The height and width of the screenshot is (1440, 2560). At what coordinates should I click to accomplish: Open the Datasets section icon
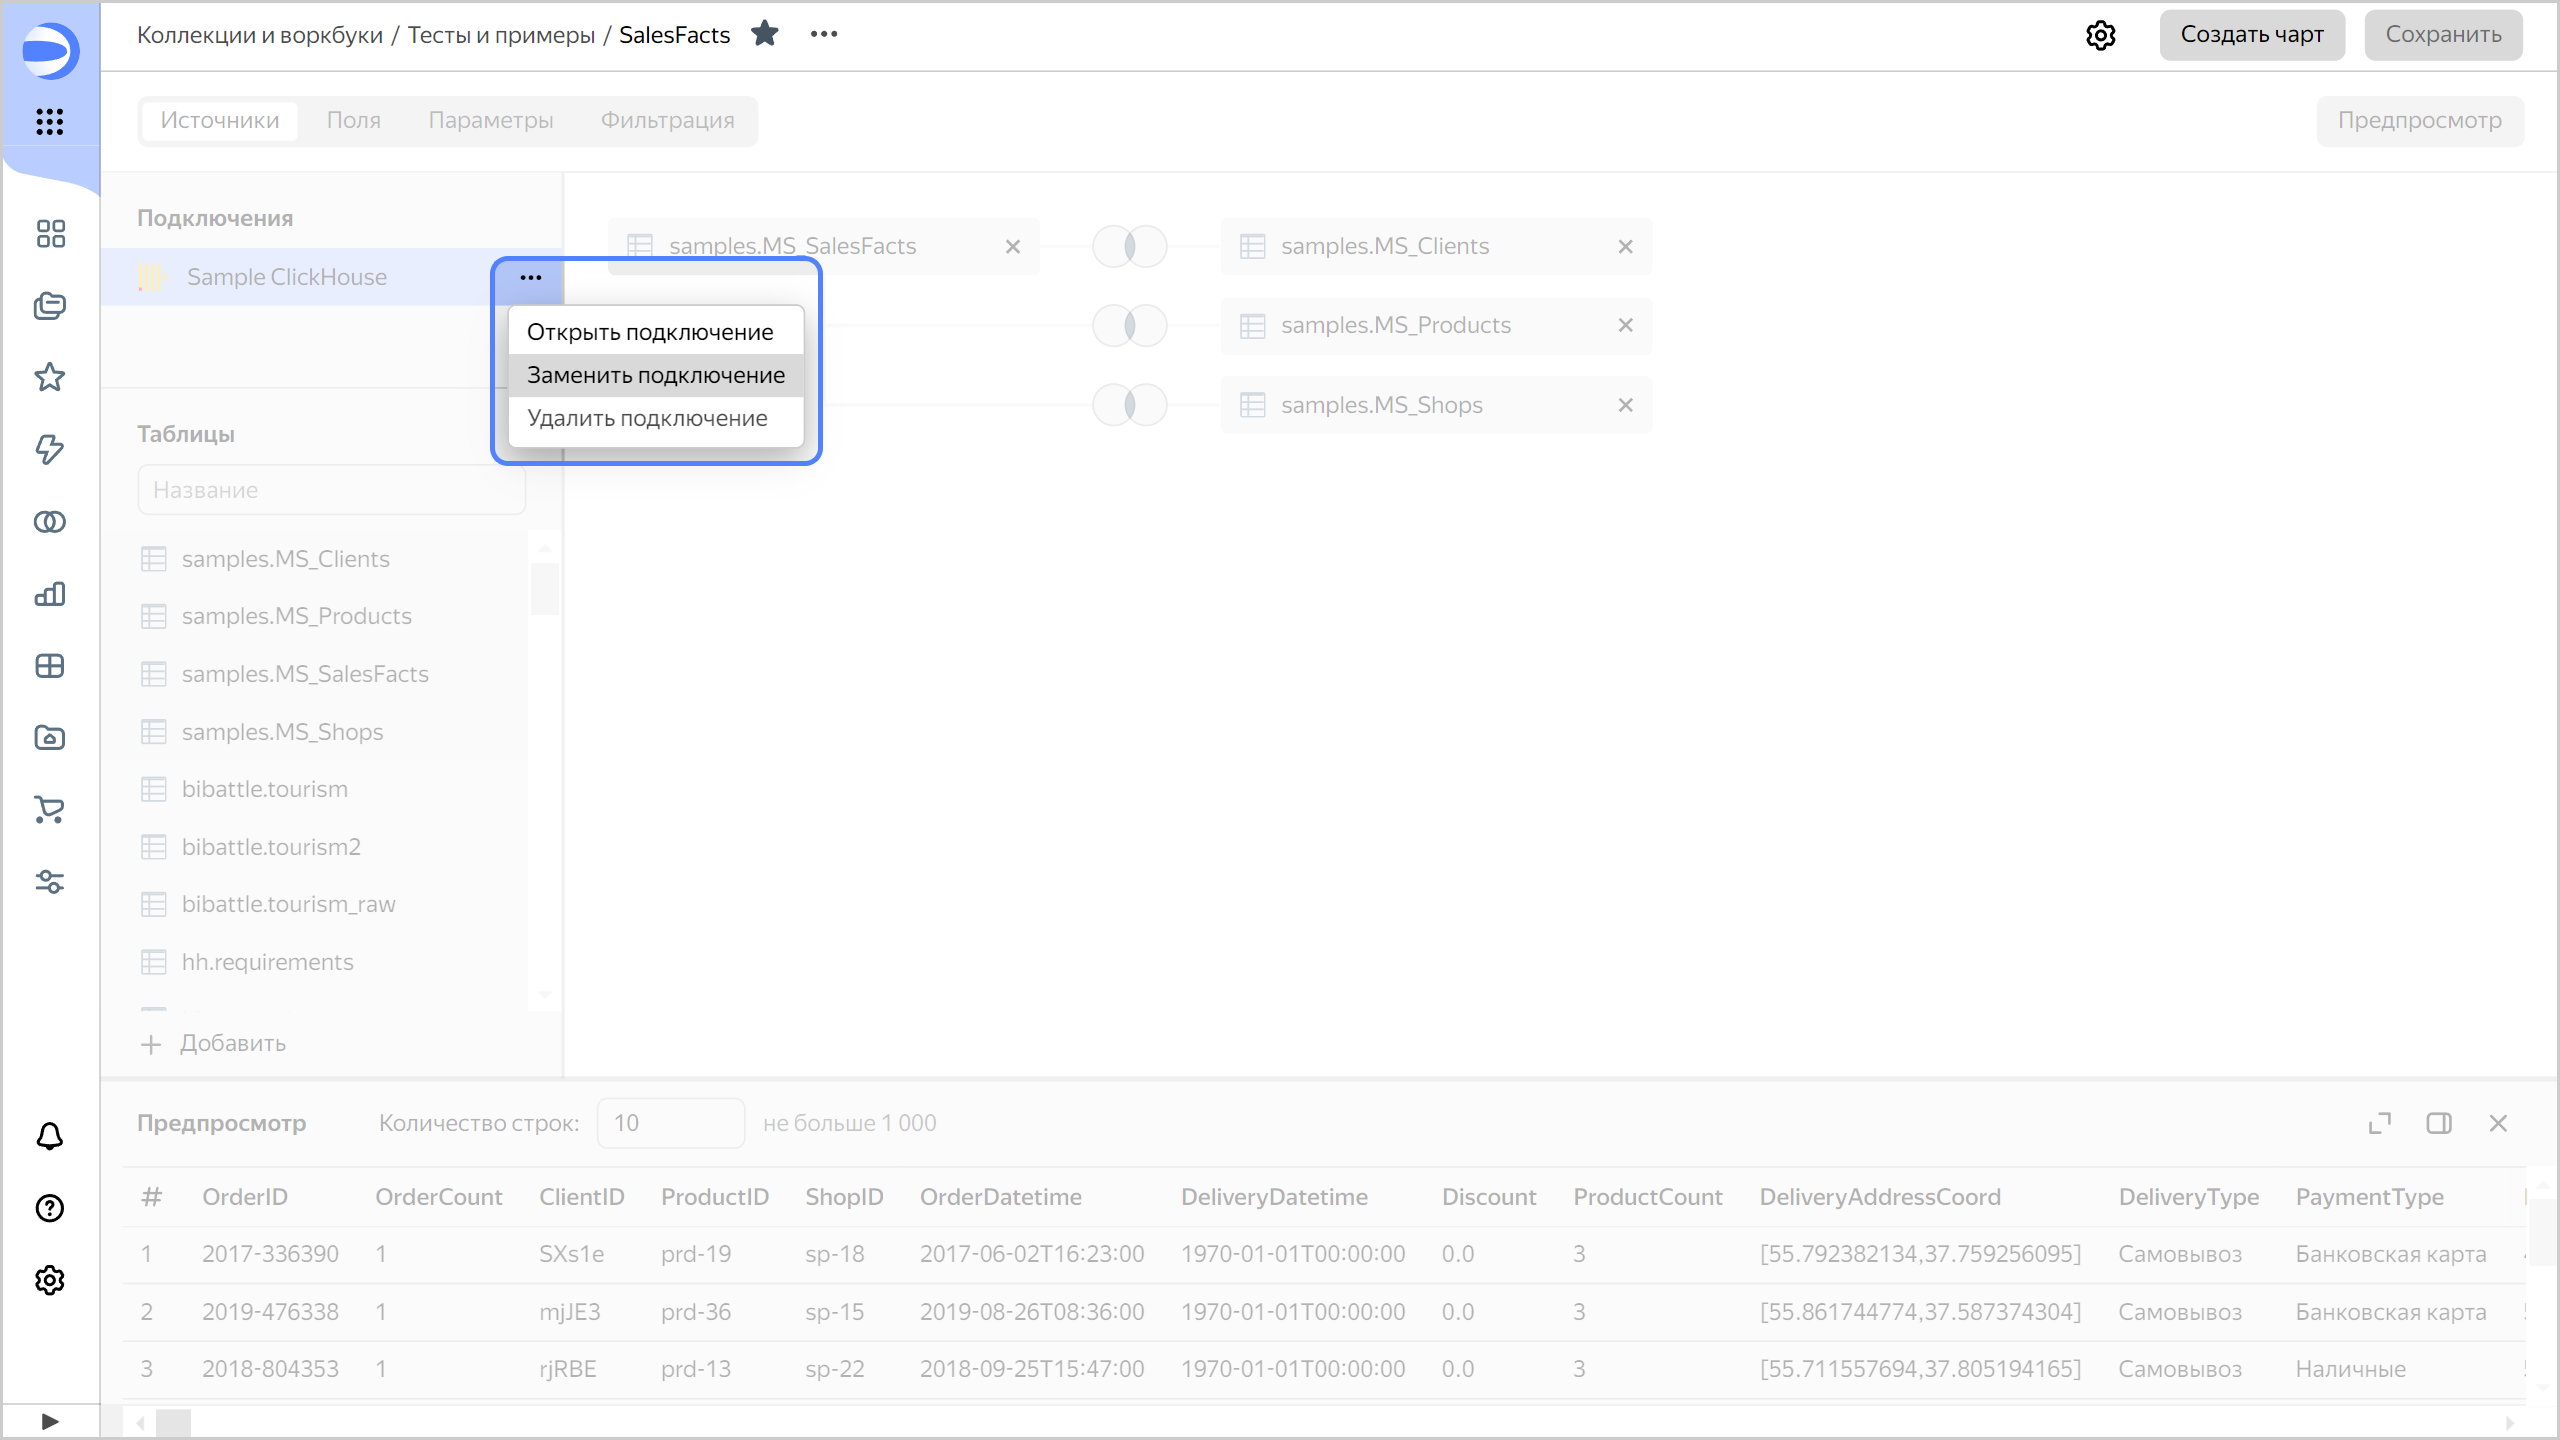[x=49, y=521]
